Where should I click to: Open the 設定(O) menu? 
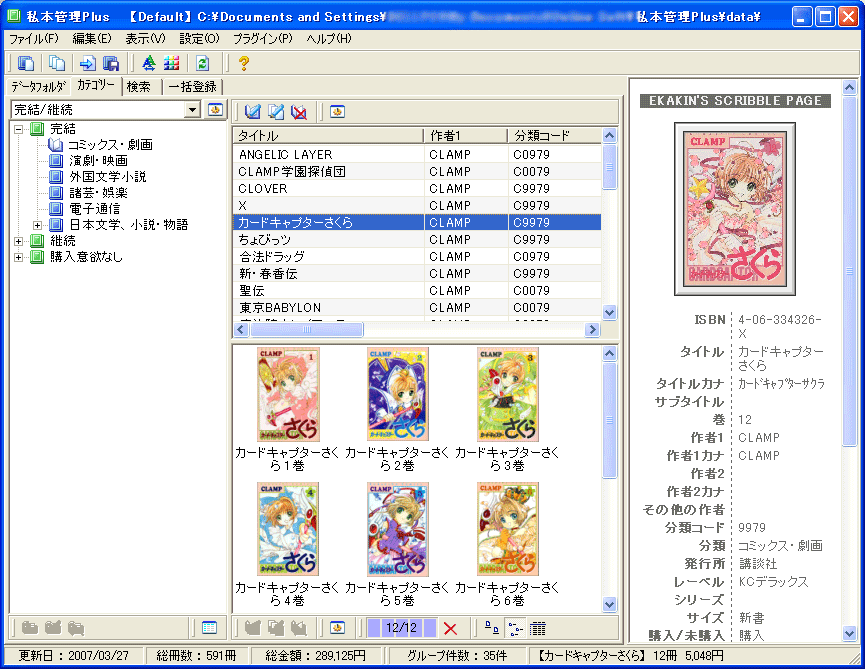point(199,38)
